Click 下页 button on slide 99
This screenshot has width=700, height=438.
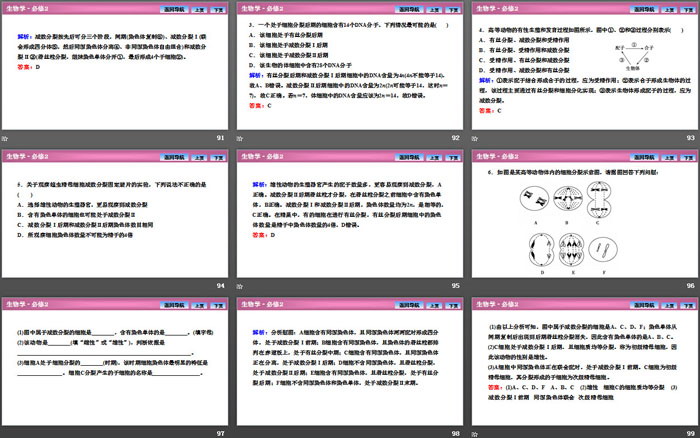tap(688, 305)
